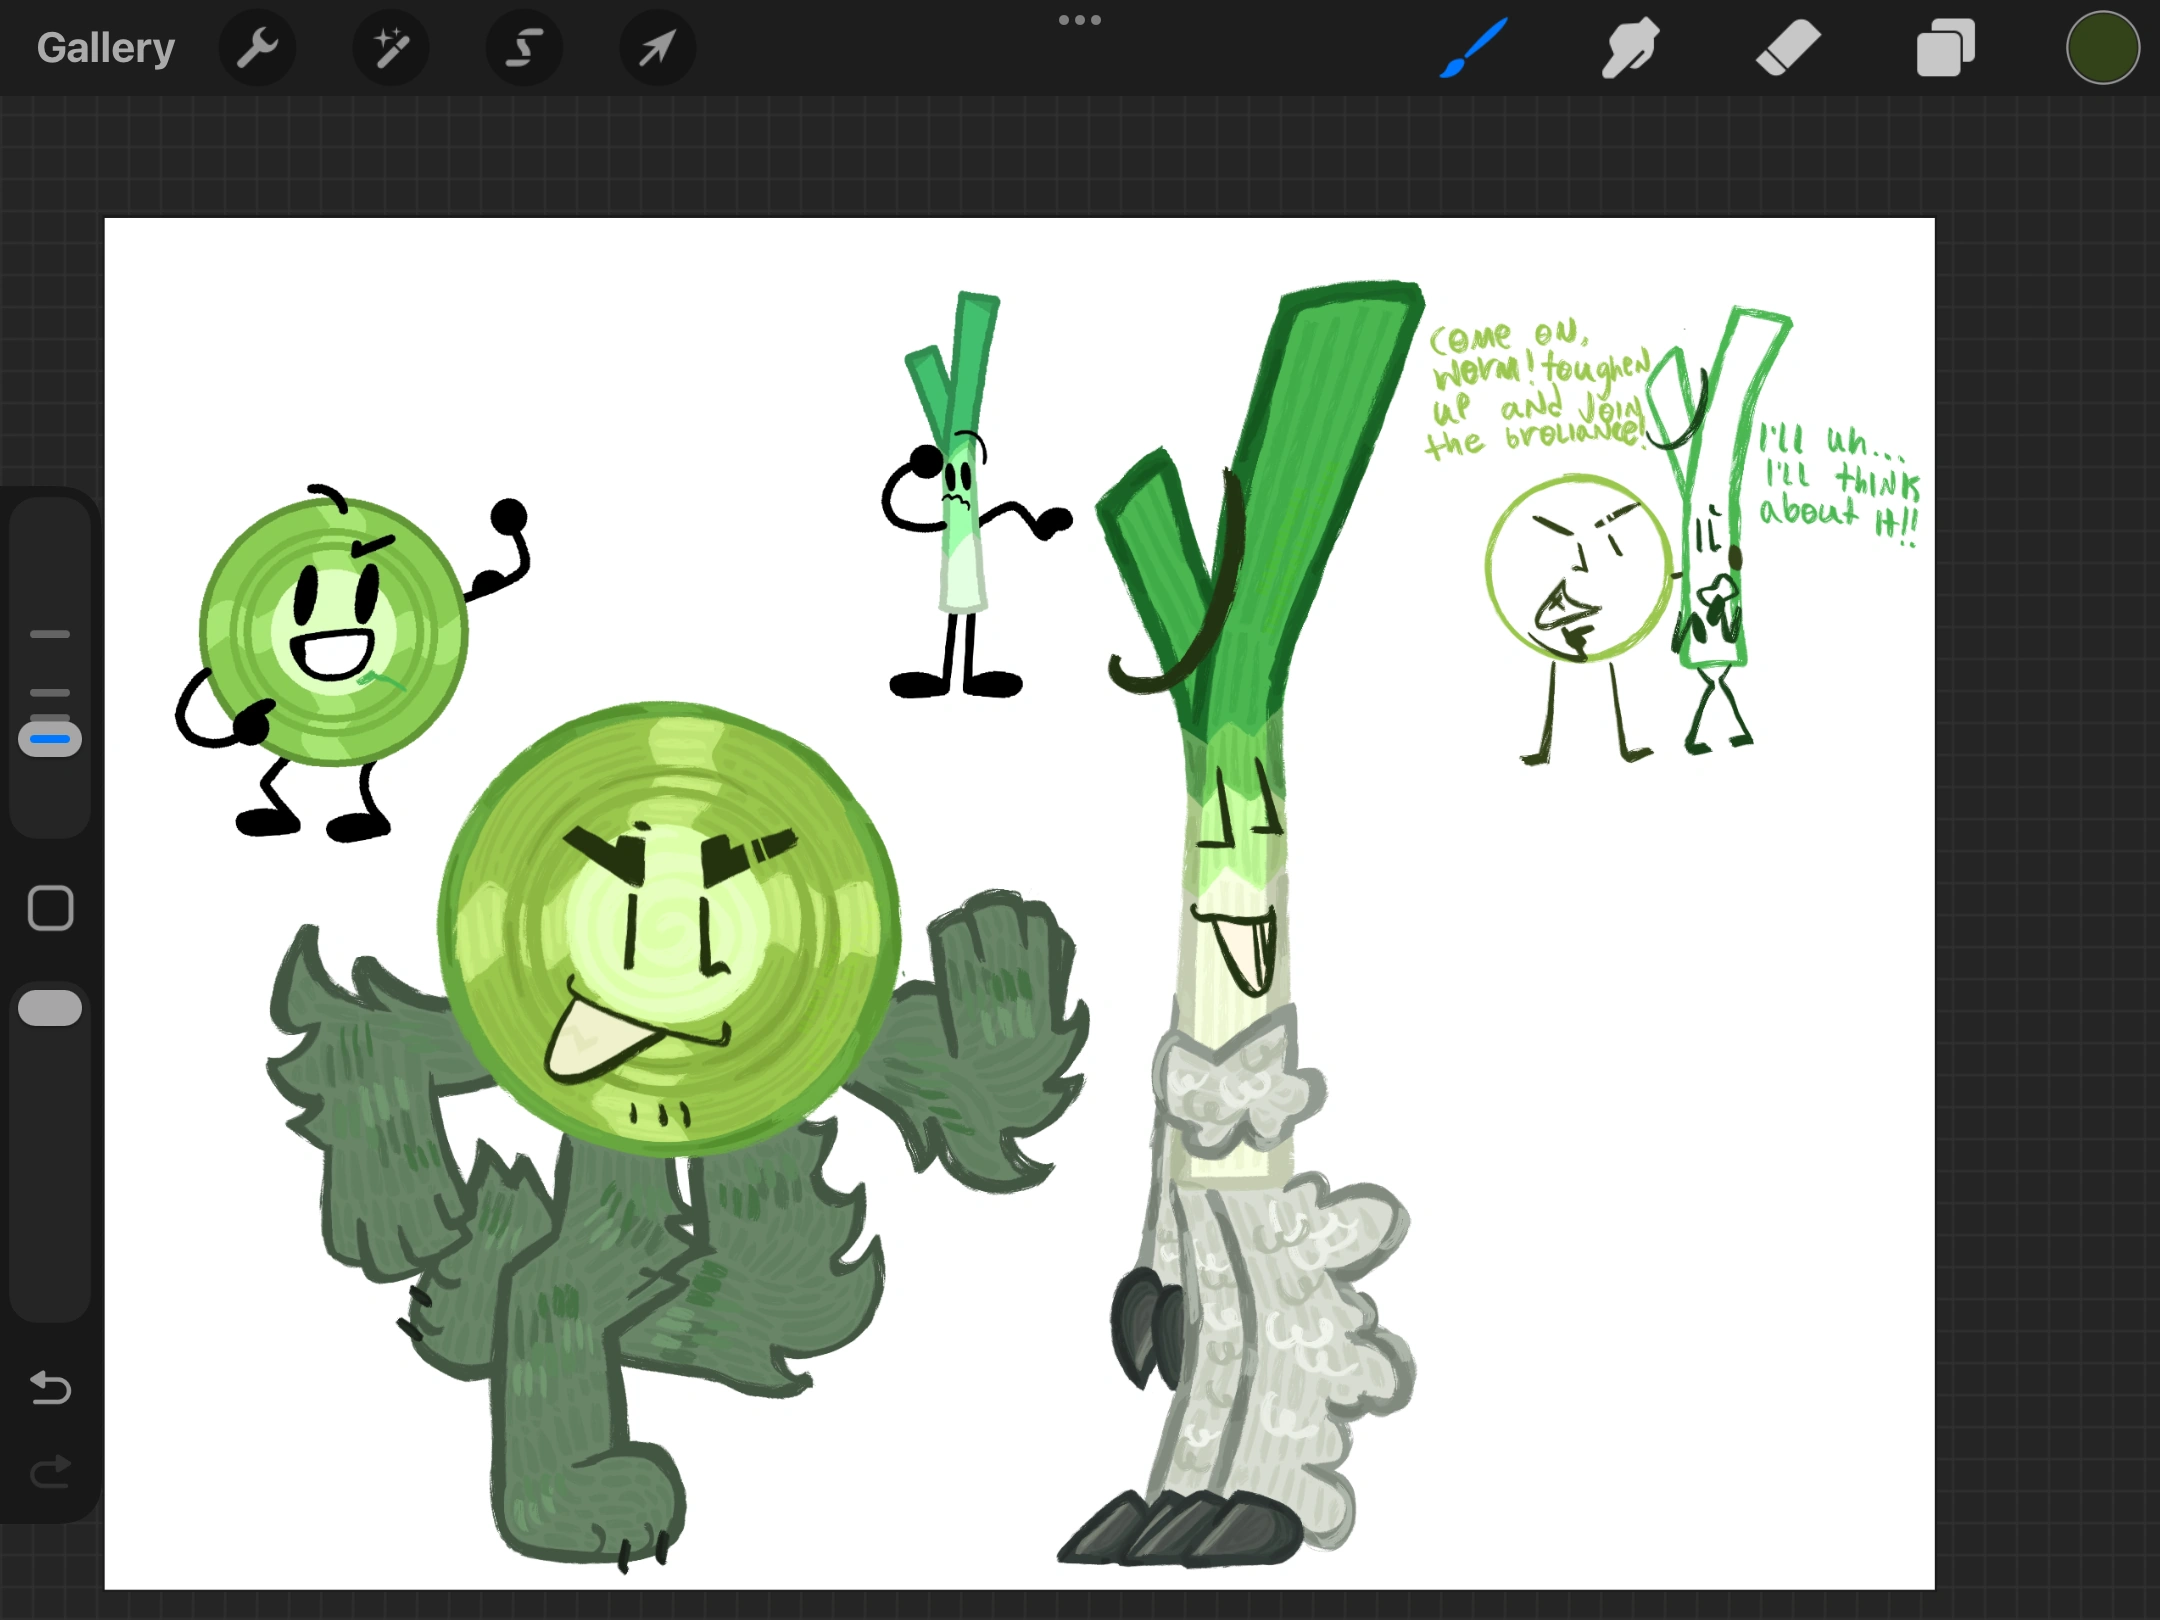Open the Layers panel
2160x1620 pixels.
[x=1945, y=47]
